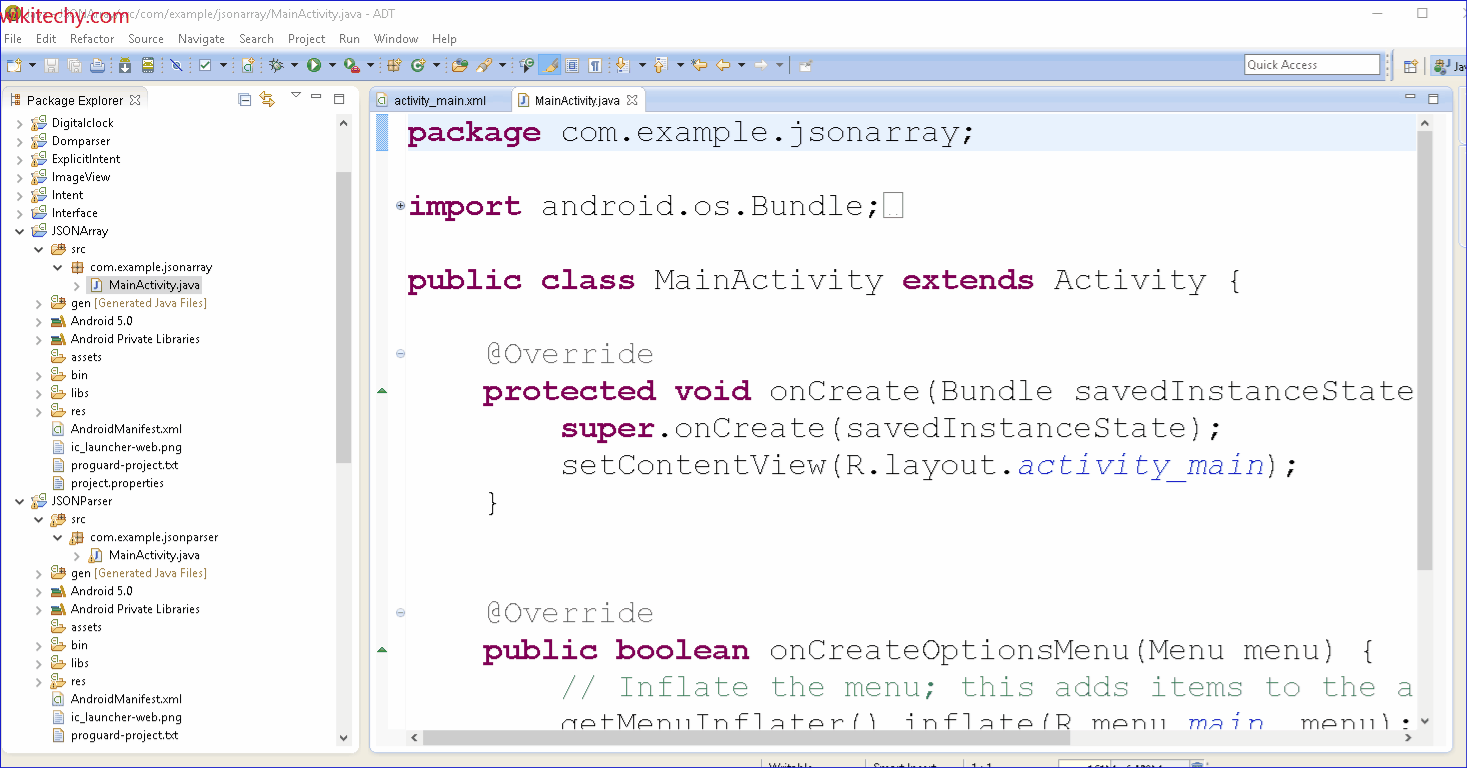
Task: Click the Java perspective button
Action: coord(1448,66)
